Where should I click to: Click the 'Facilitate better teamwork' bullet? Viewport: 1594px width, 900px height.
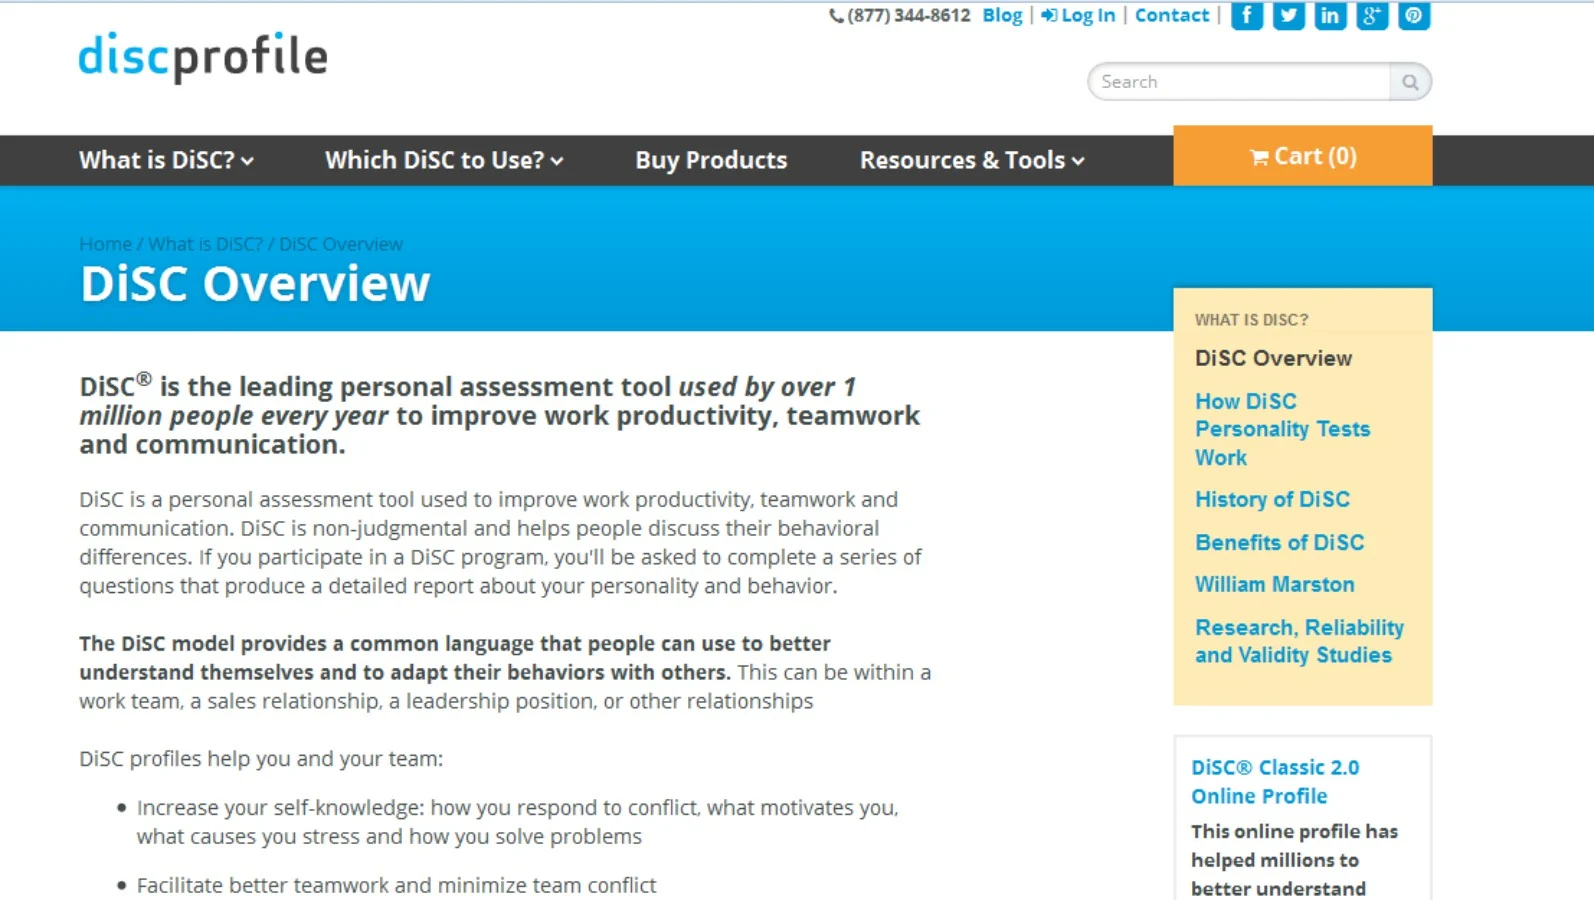click(x=396, y=885)
